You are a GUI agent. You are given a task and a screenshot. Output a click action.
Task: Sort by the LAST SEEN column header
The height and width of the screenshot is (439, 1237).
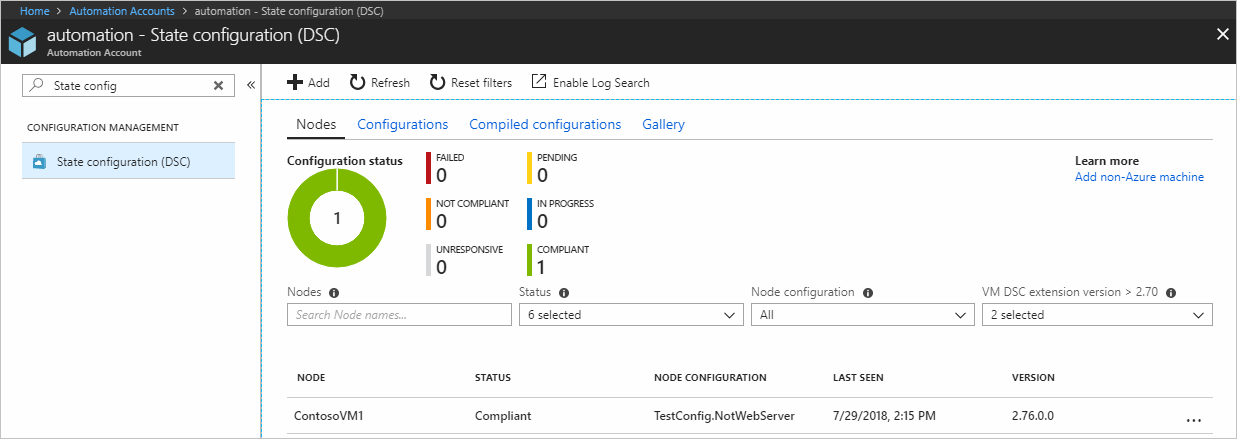[x=858, y=378]
